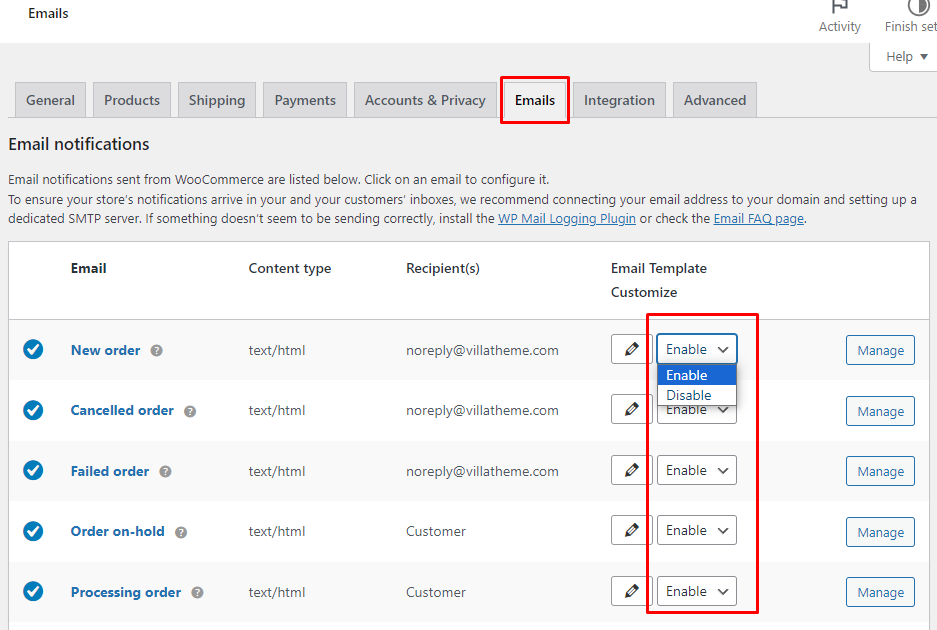Click the Manage button for Failed order
Screen dimensions: 937x630
880,471
